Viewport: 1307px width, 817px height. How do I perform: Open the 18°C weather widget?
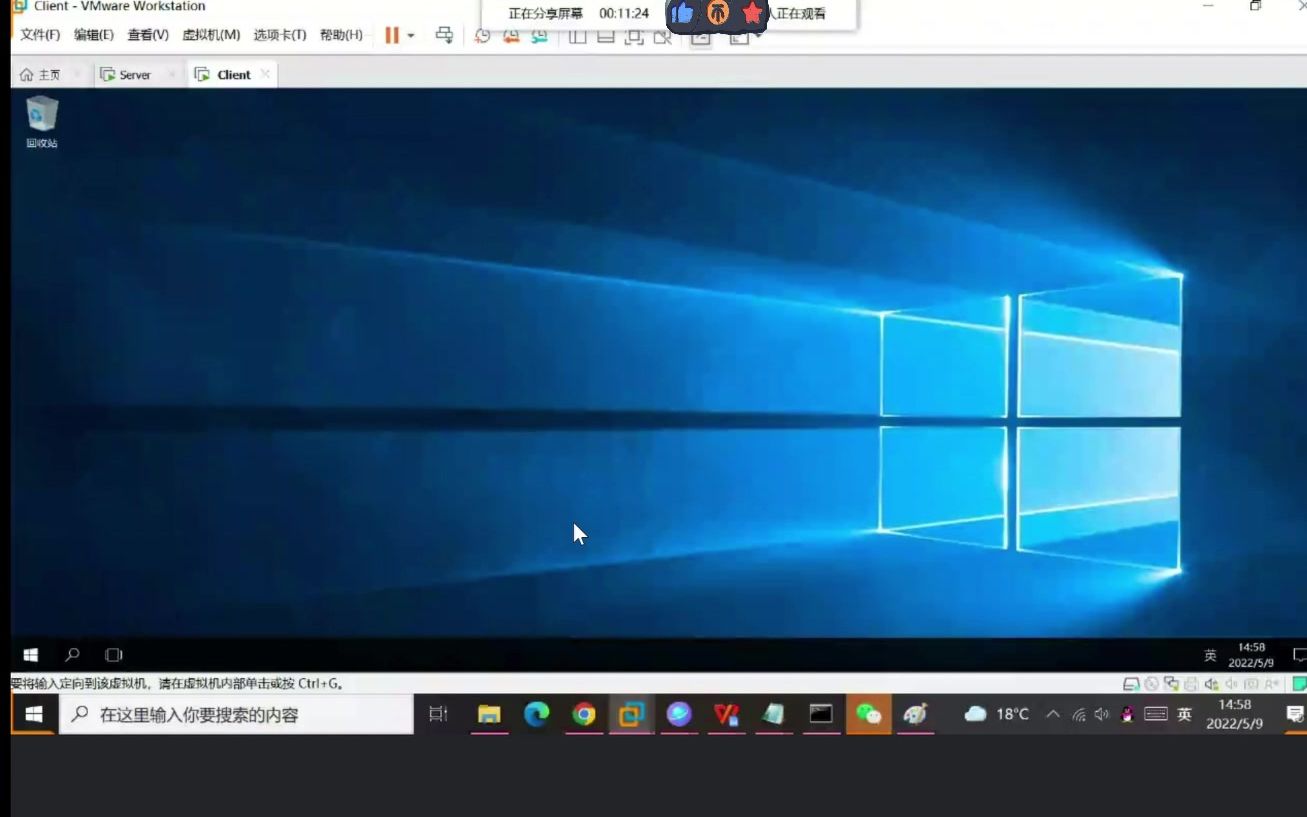coord(996,714)
